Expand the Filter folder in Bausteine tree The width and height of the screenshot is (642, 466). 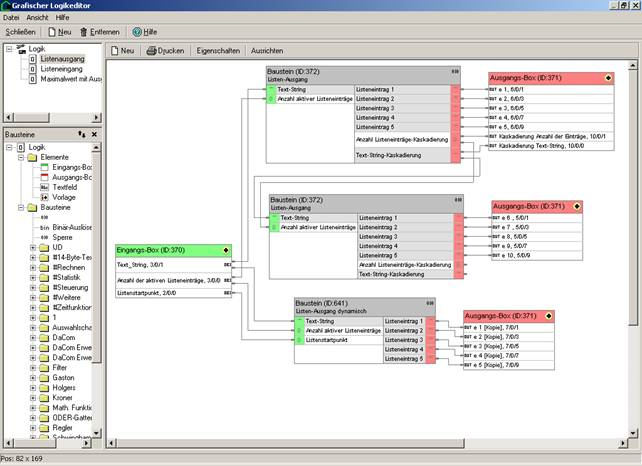pyautogui.click(x=33, y=367)
